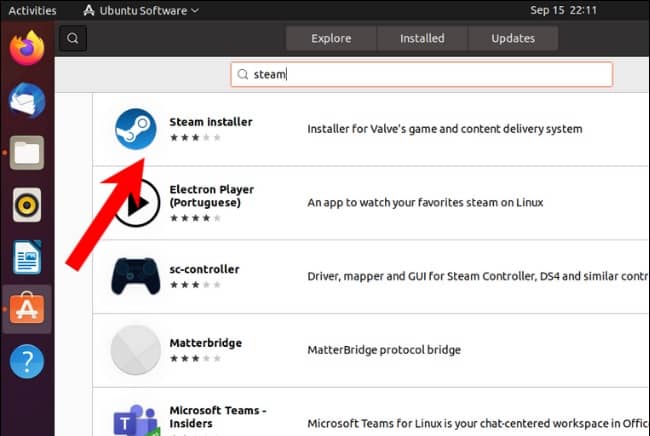Switch to the Explore tab
The height and width of the screenshot is (436, 650).
331,39
